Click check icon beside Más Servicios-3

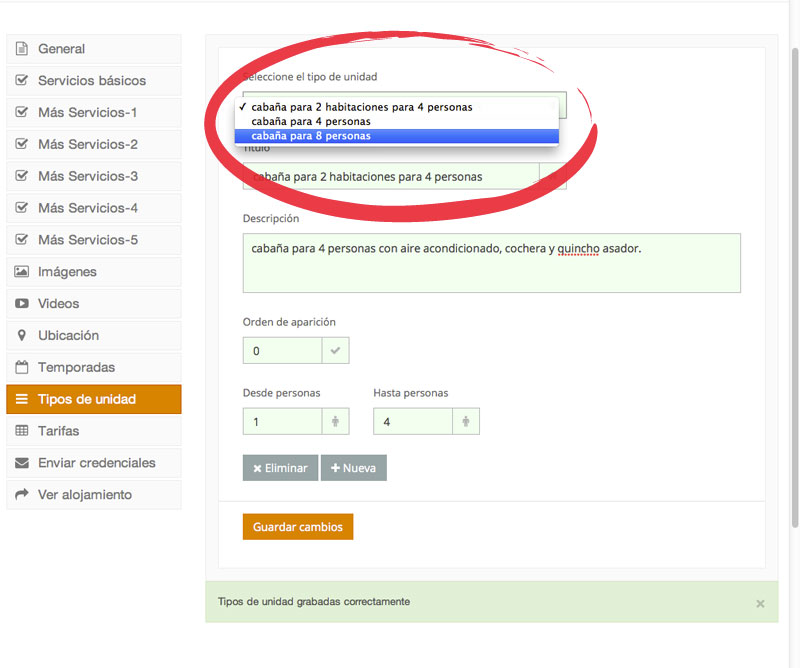pyautogui.click(x=21, y=176)
